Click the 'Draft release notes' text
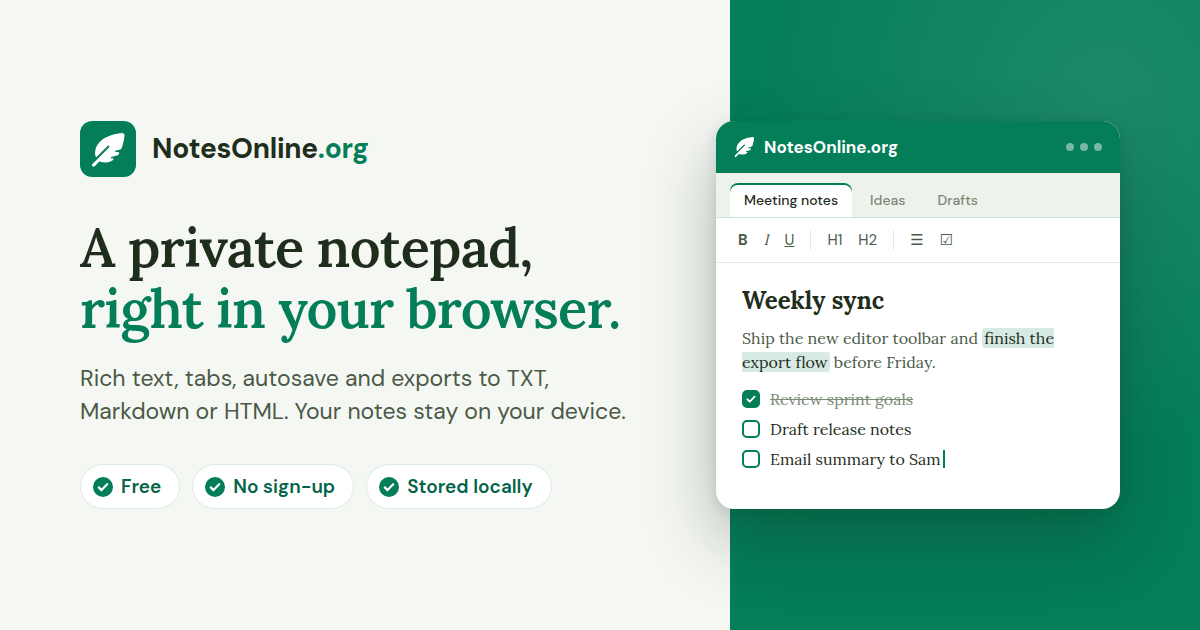 [x=840, y=430]
